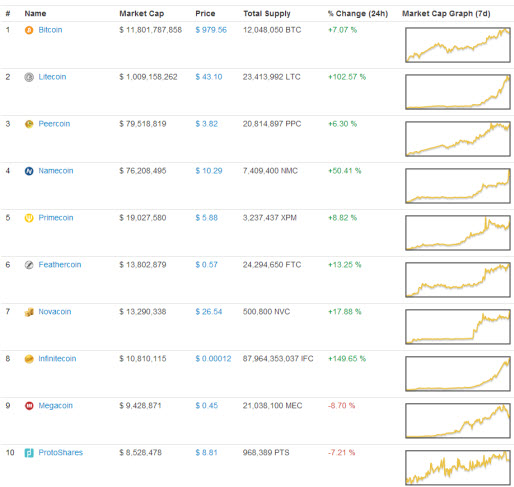Click the ProtoShares logo icon
The height and width of the screenshot is (487, 514).
(29, 453)
